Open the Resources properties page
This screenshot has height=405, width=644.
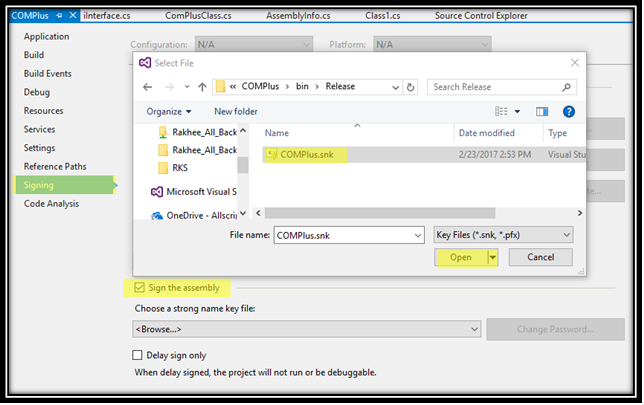click(44, 111)
